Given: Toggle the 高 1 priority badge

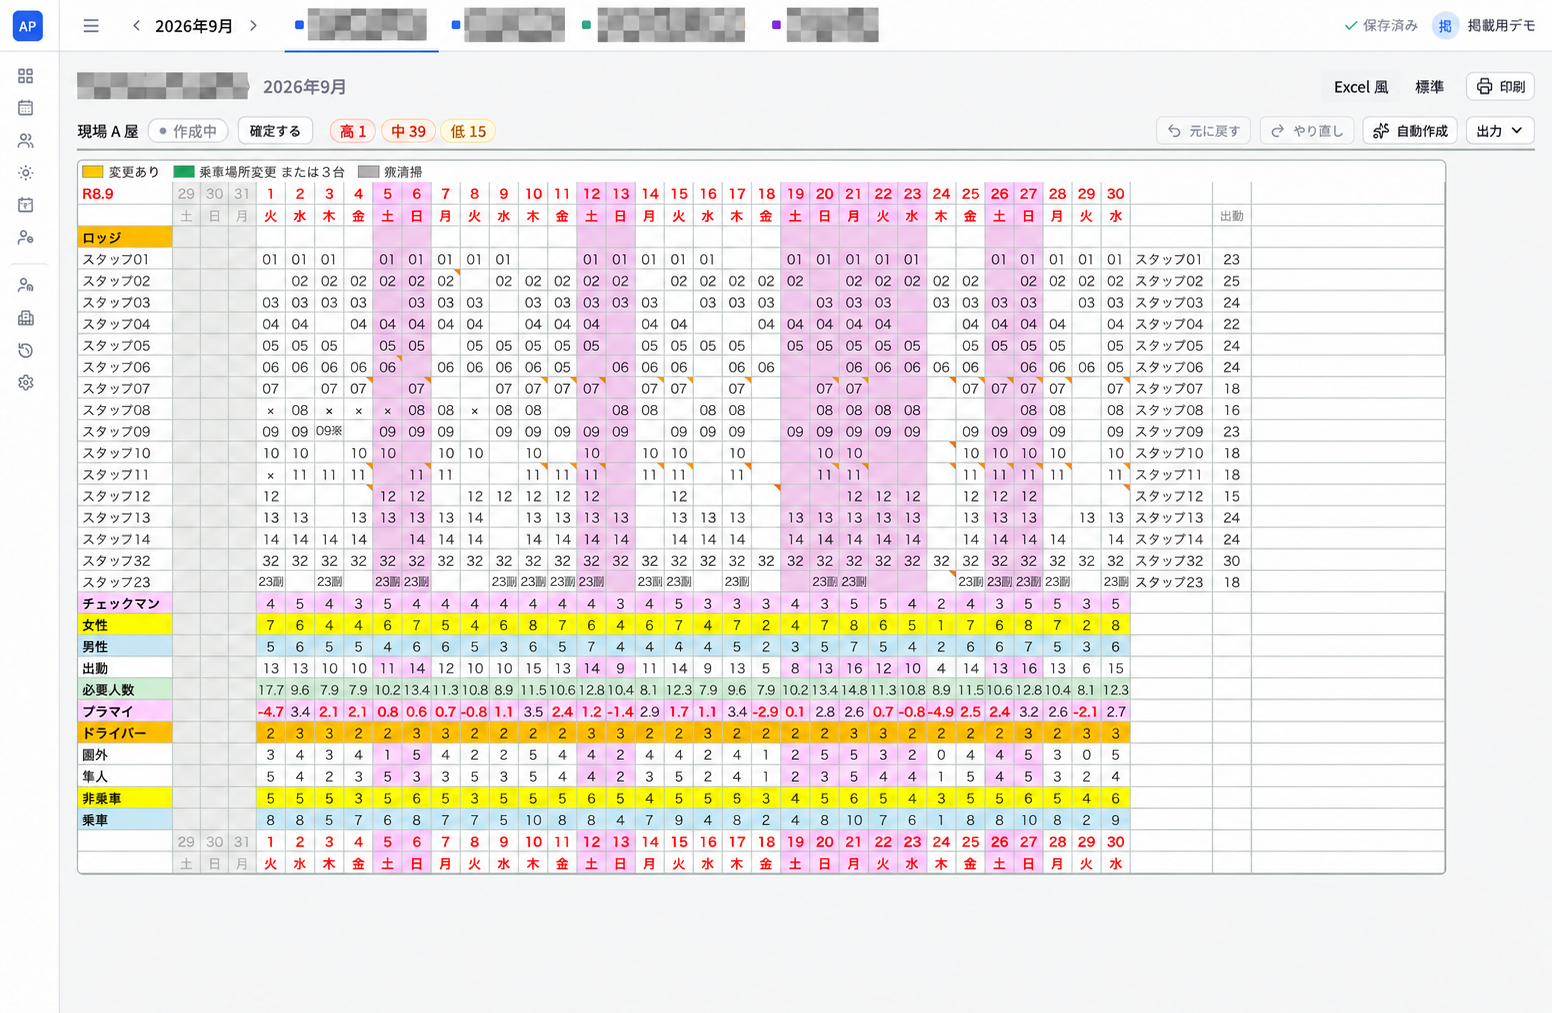Looking at the screenshot, I should [353, 131].
